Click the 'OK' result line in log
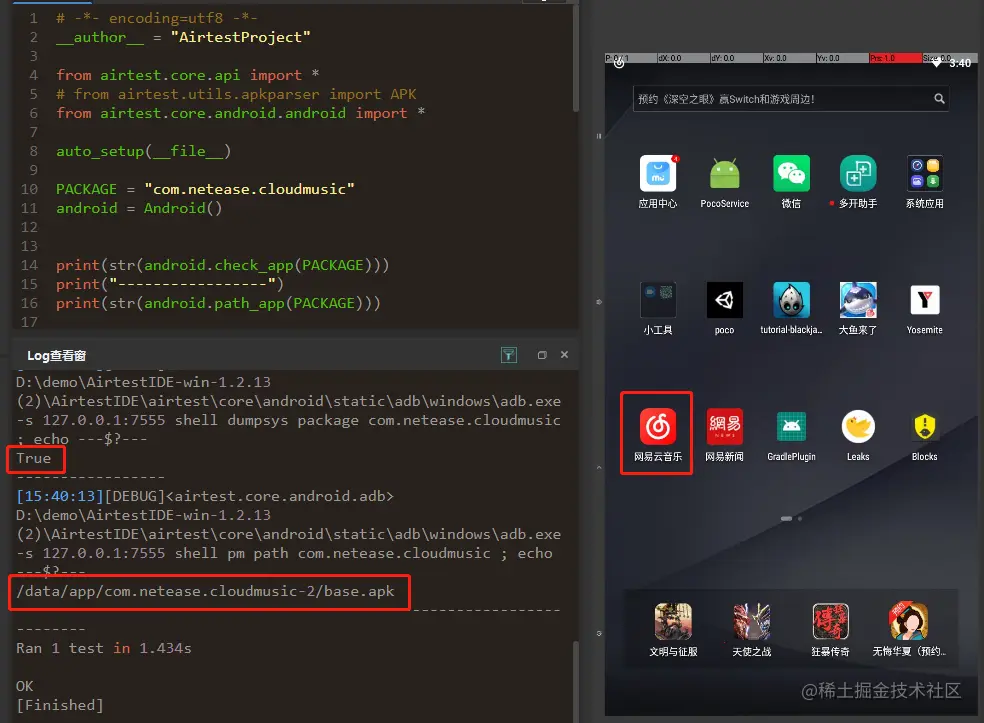The image size is (984, 723). pos(24,686)
